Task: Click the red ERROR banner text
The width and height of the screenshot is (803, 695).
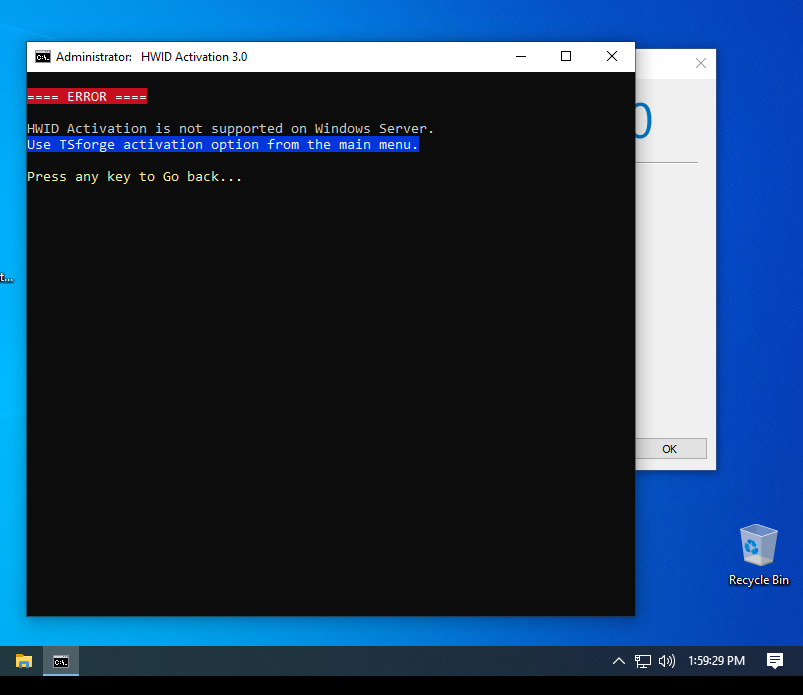Action: (x=87, y=96)
